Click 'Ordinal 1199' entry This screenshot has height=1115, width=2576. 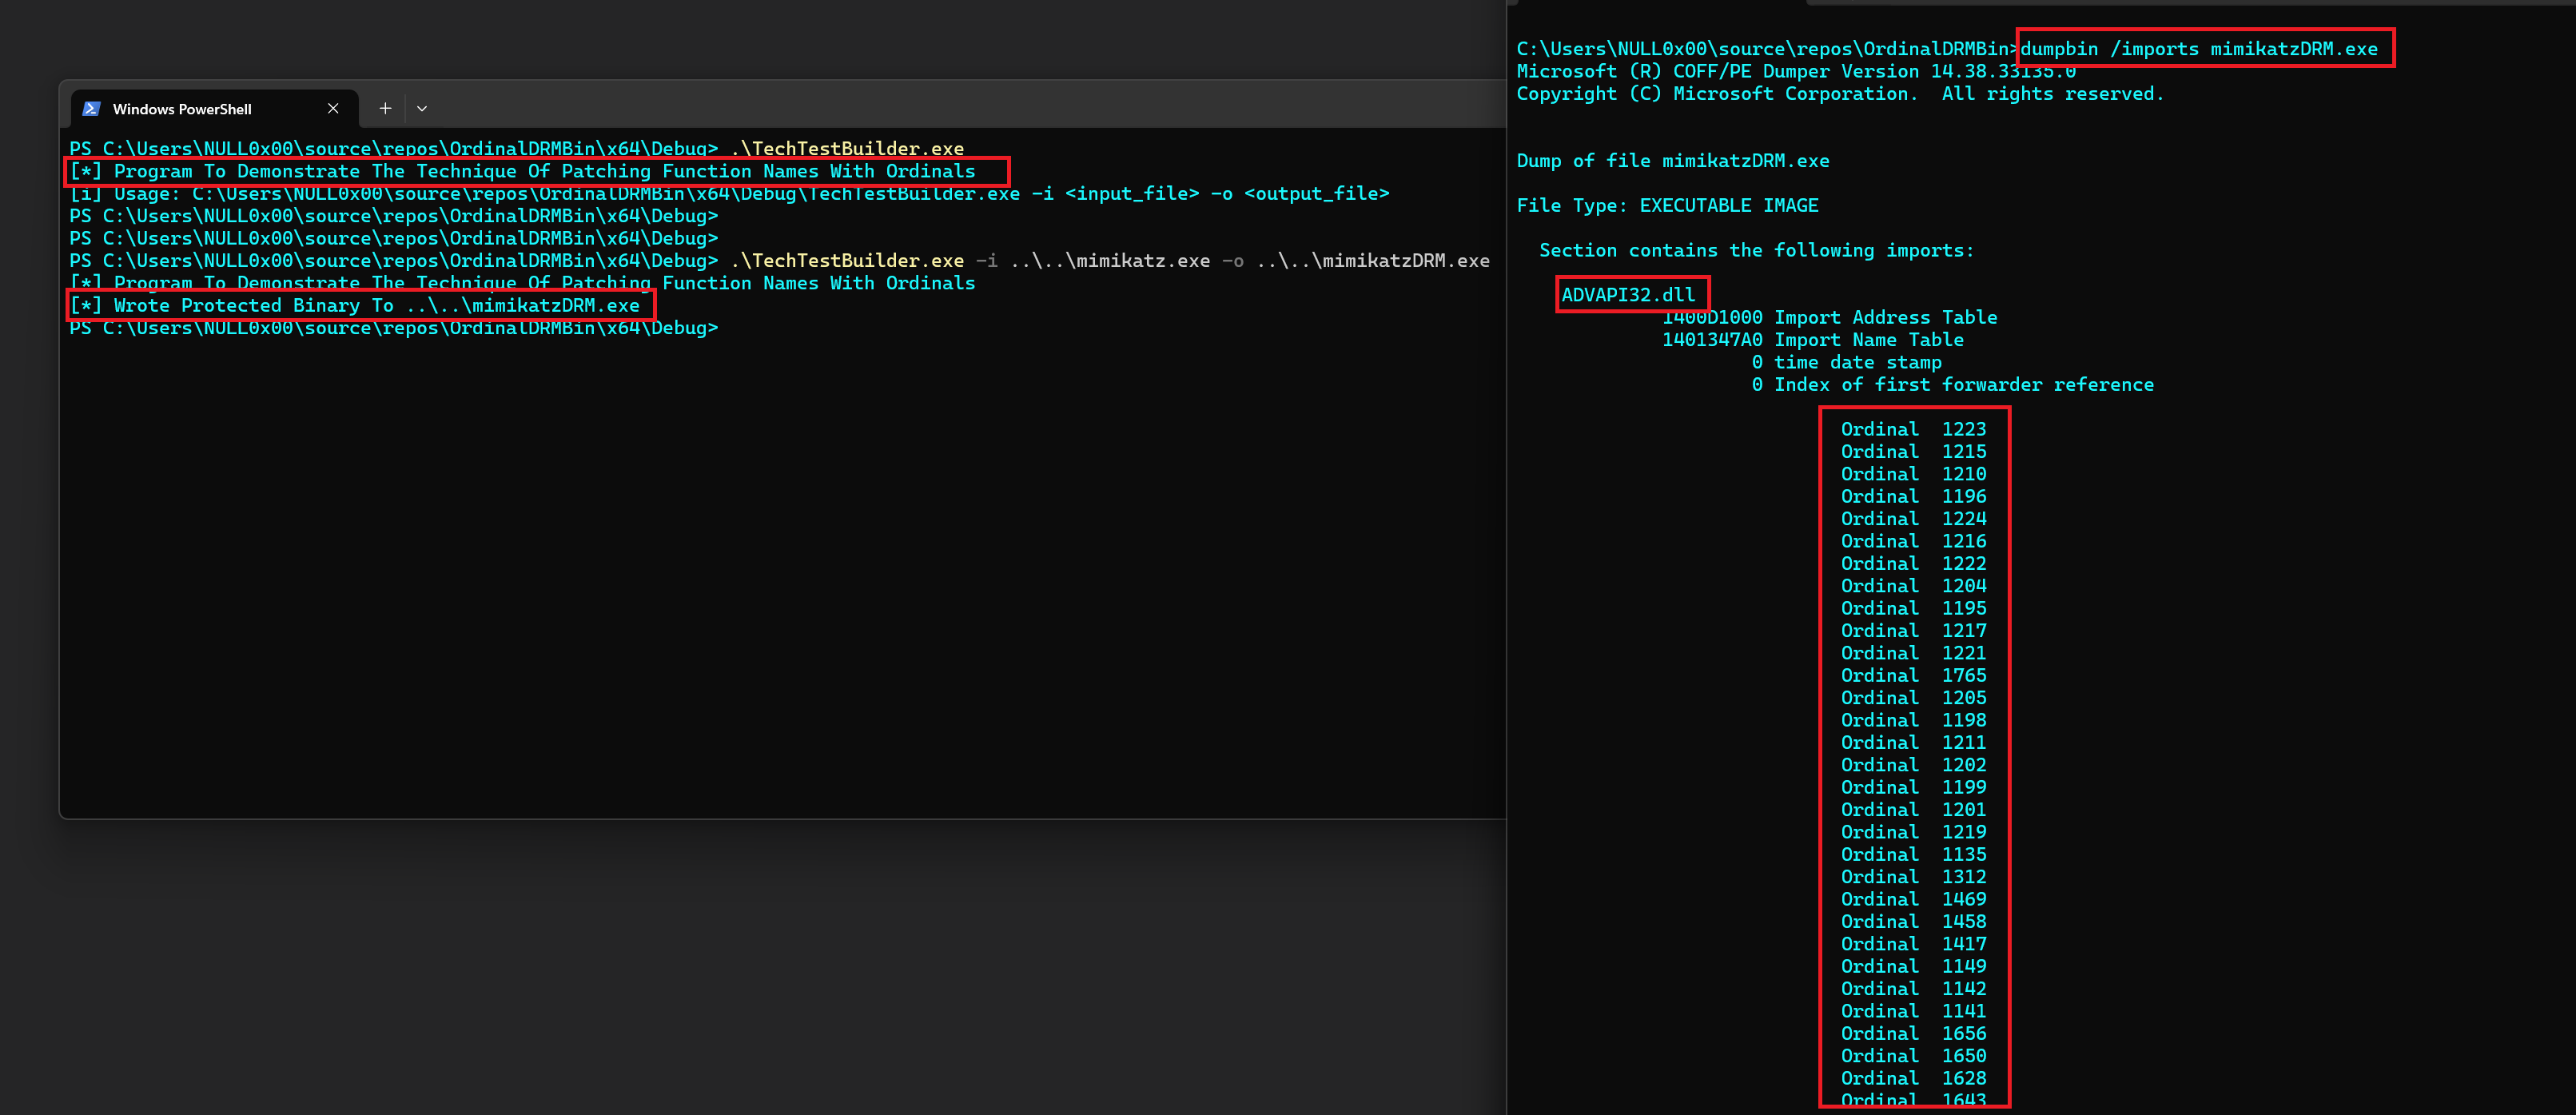coord(1914,787)
